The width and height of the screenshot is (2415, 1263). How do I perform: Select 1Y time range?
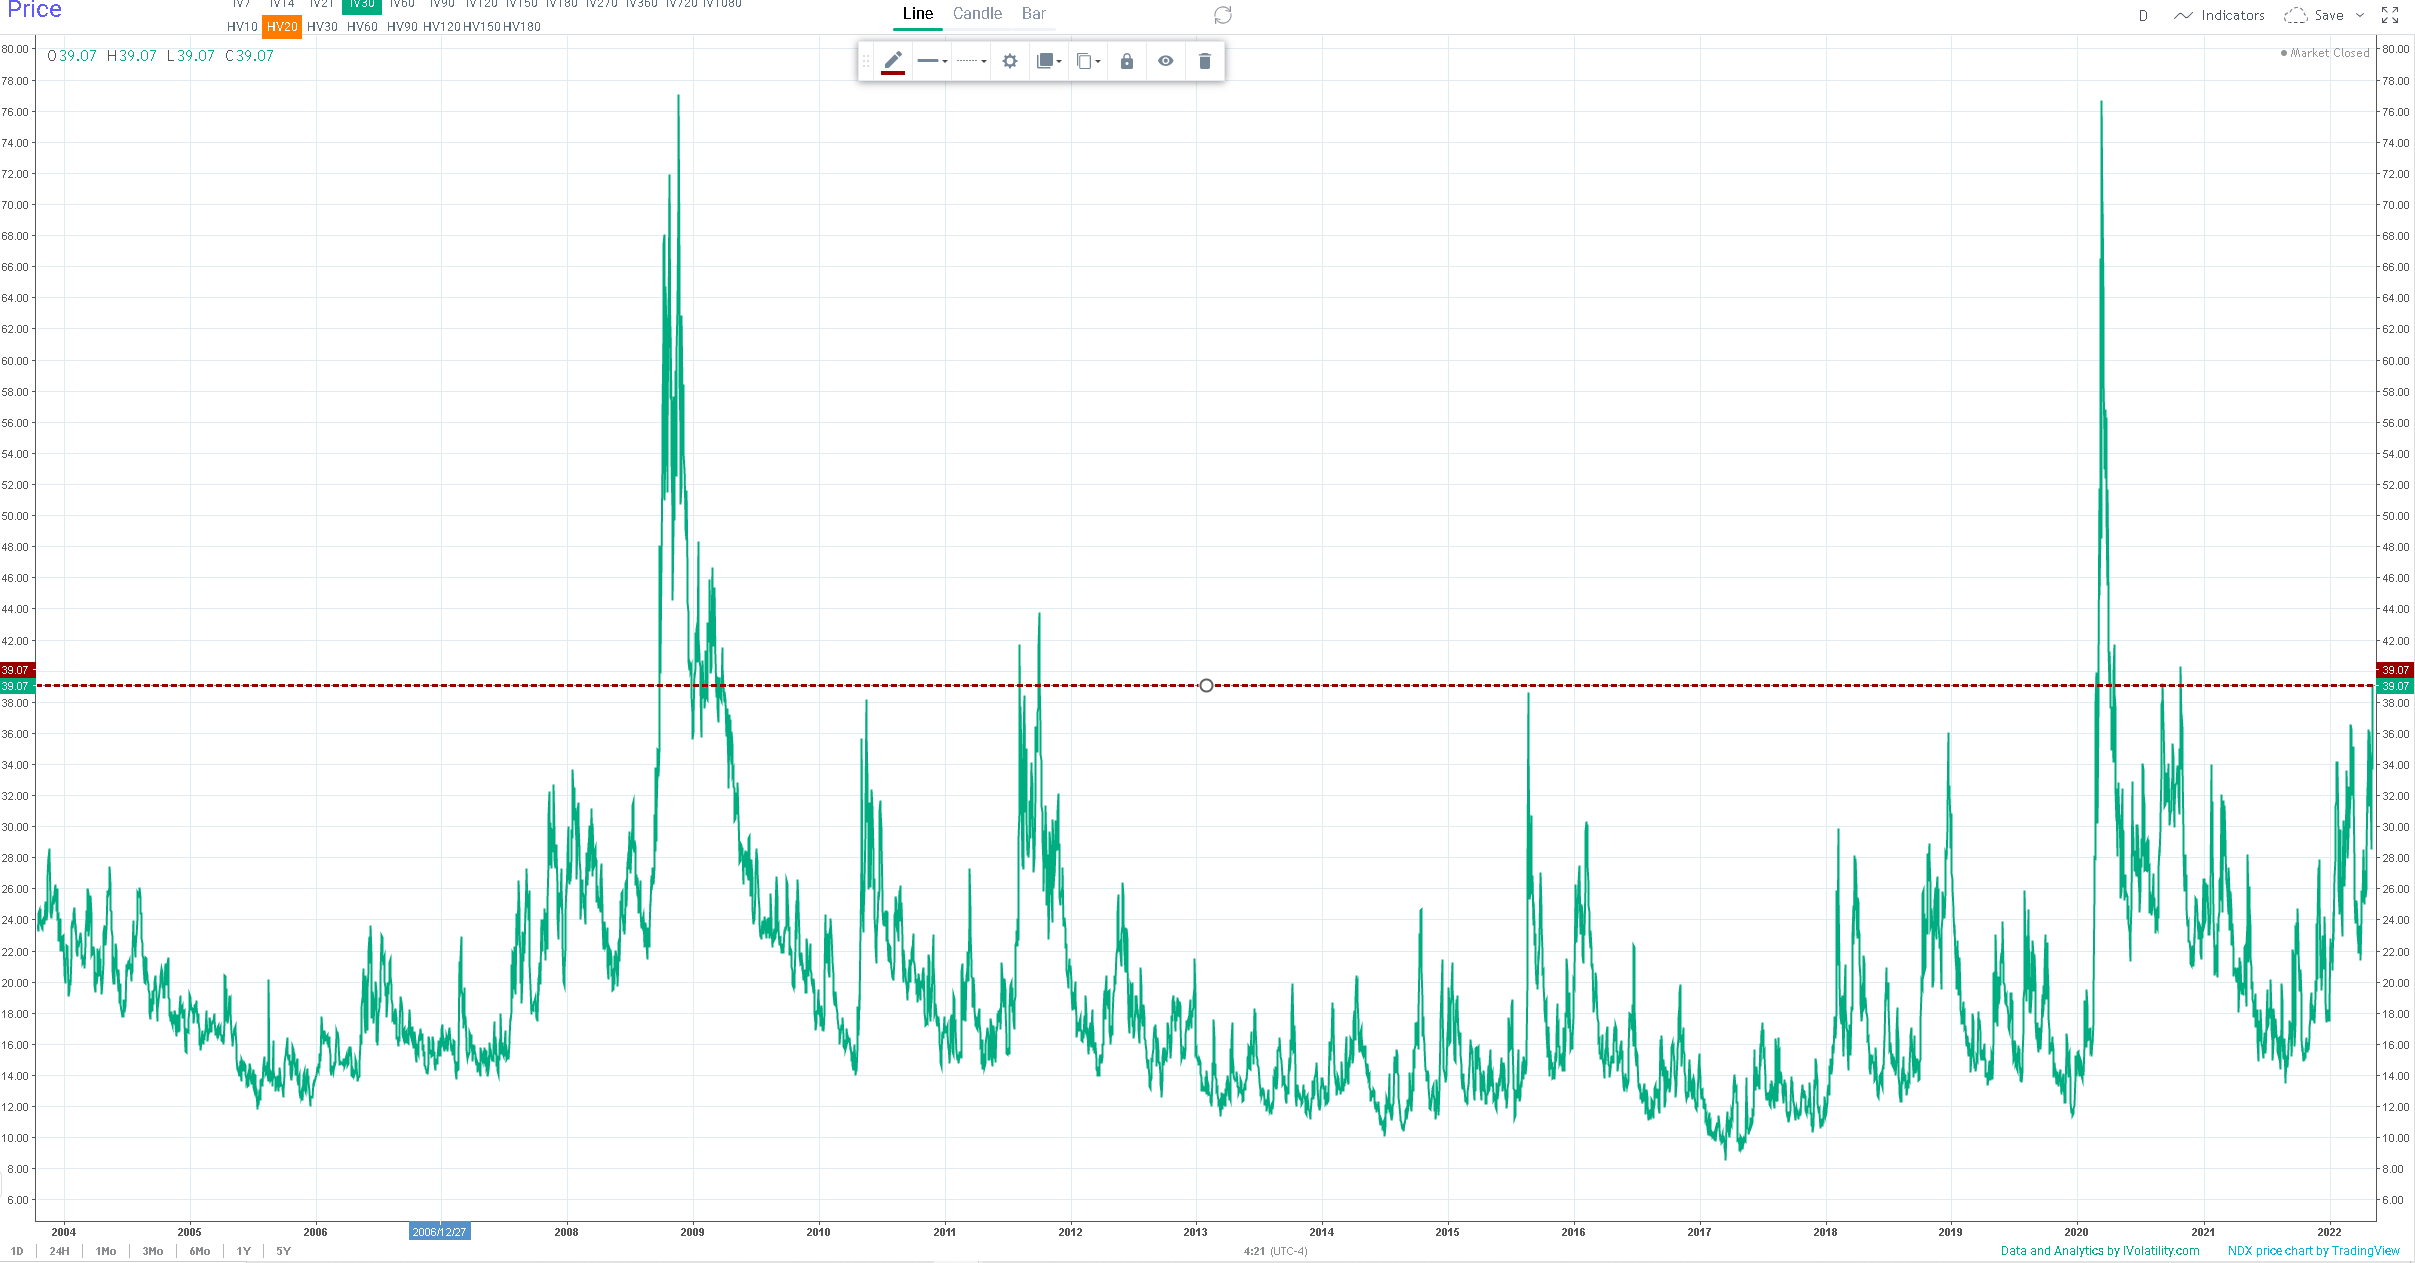(244, 1251)
